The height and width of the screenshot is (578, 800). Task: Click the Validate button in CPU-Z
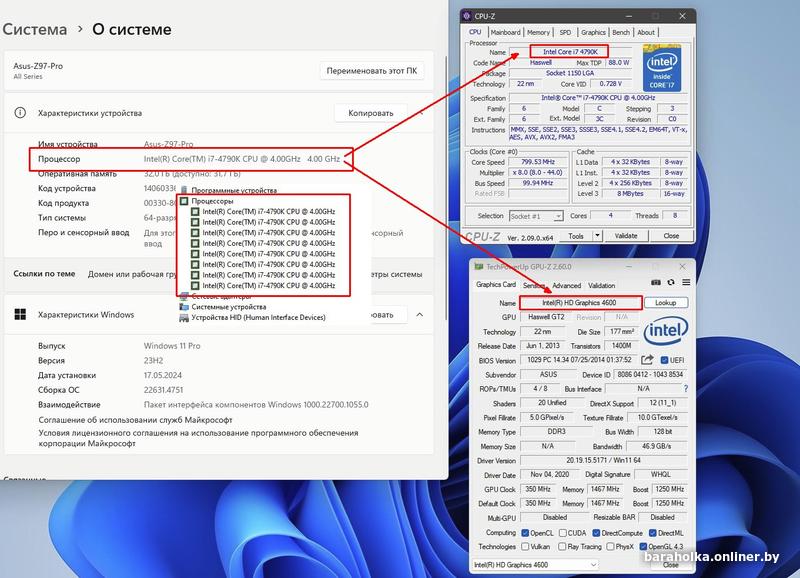625,236
